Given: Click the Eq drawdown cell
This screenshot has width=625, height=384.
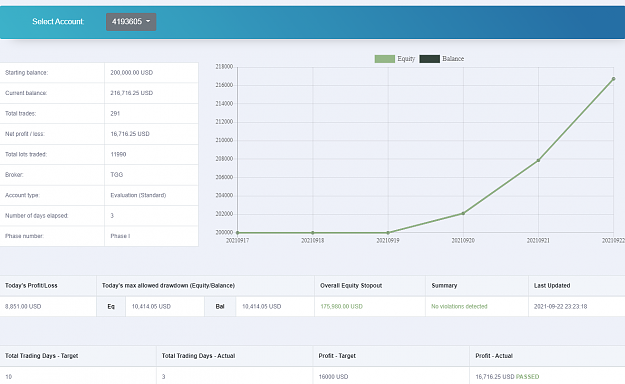Looking at the screenshot, I should [111, 307].
